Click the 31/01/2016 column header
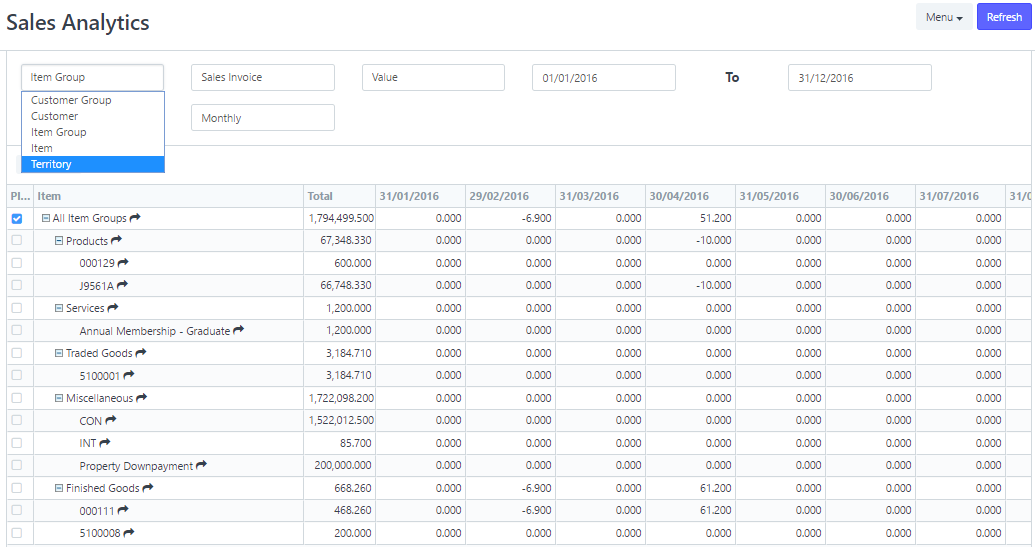Image resolution: width=1035 pixels, height=547 pixels. click(x=420, y=196)
